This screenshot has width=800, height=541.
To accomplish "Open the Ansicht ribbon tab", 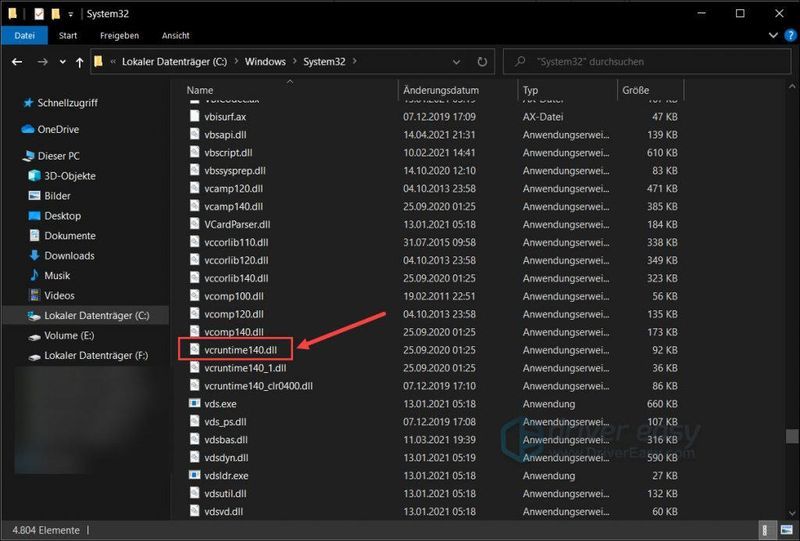I will click(176, 35).
